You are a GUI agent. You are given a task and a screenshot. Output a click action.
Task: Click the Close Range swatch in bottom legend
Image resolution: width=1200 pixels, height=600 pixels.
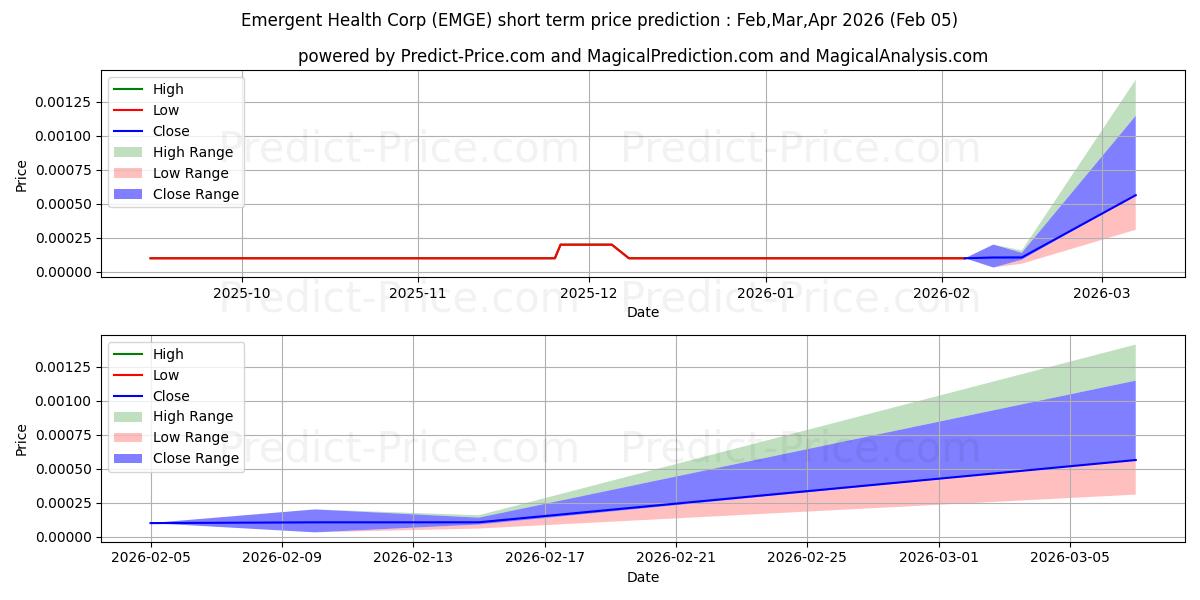click(130, 458)
